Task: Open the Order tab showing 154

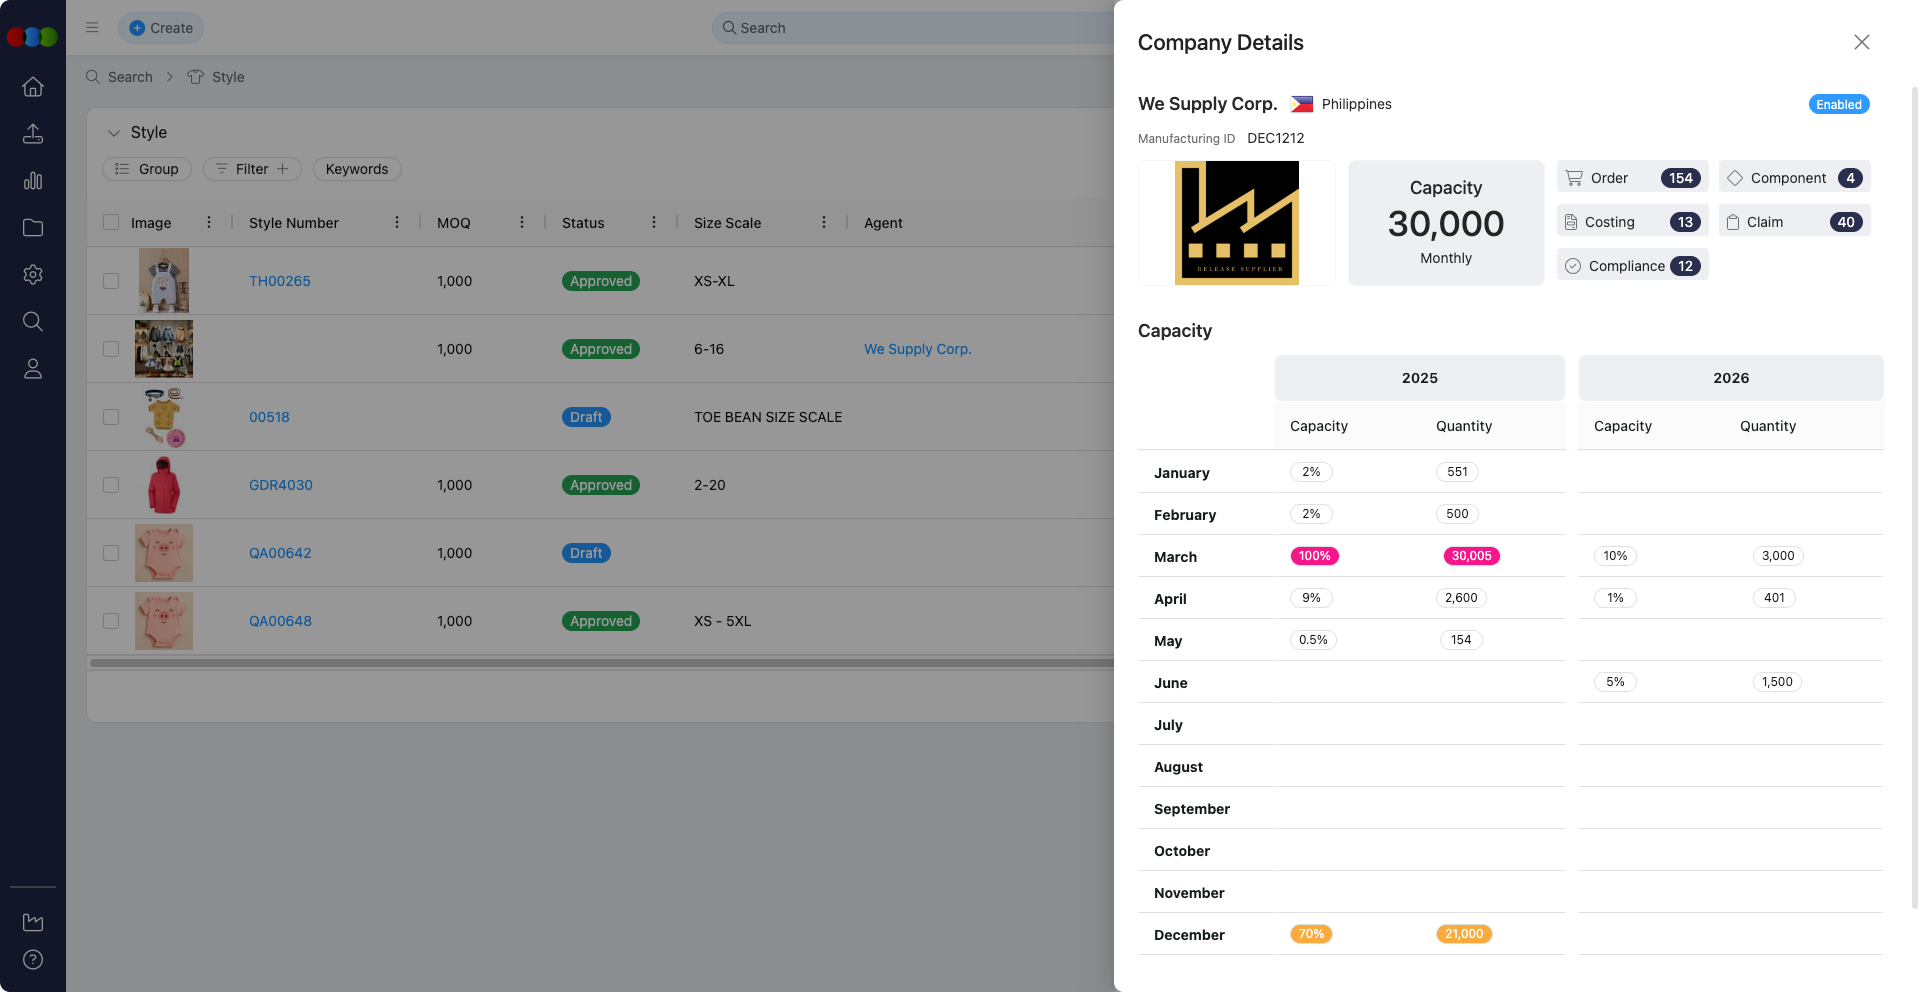Action: [x=1632, y=178]
